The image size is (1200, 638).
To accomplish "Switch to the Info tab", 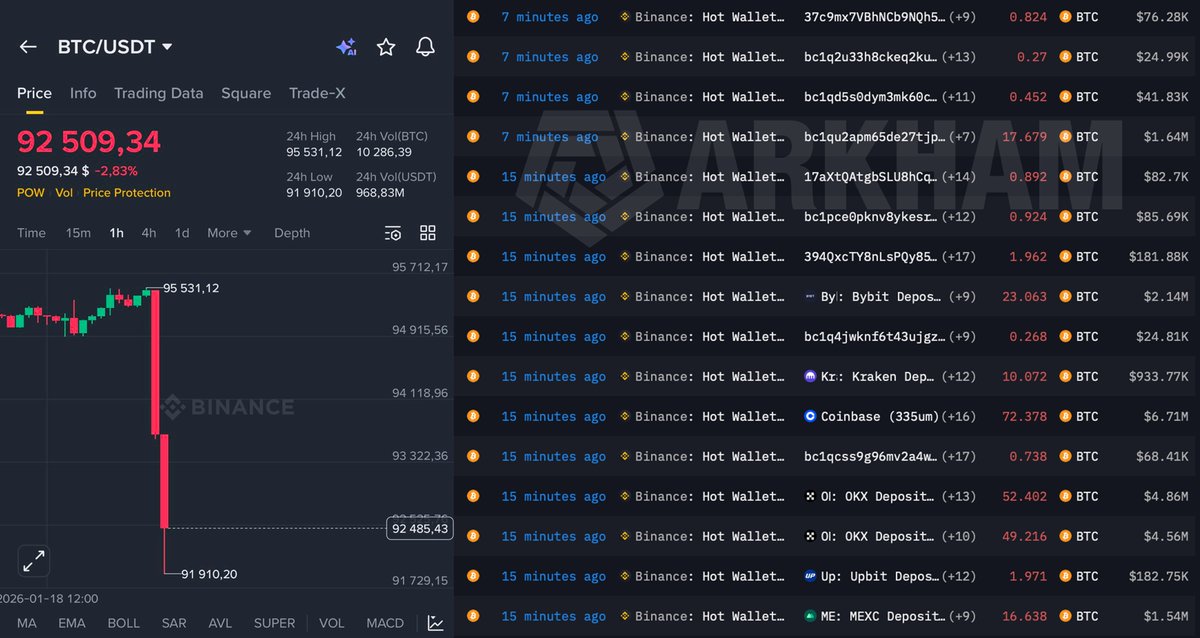I will [x=83, y=93].
